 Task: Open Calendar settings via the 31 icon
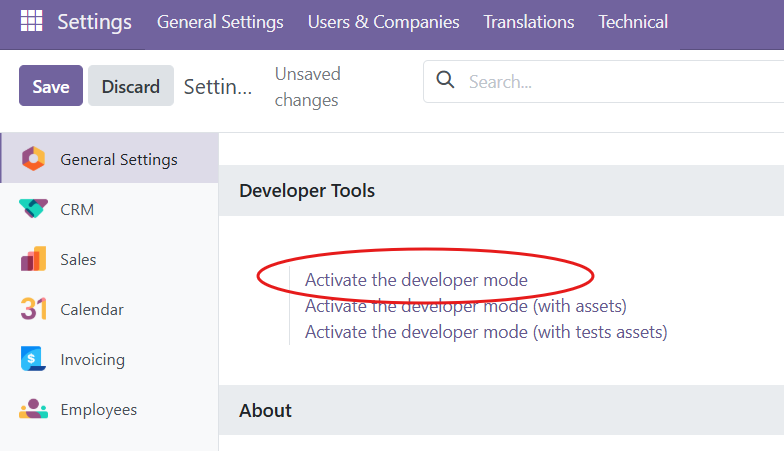click(33, 309)
